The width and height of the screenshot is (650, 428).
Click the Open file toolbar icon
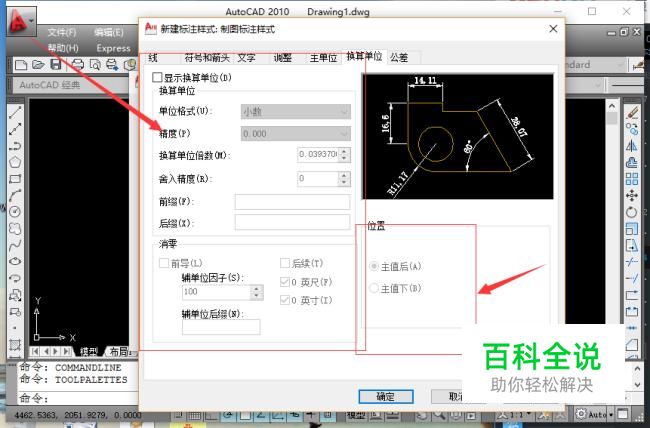[38, 65]
